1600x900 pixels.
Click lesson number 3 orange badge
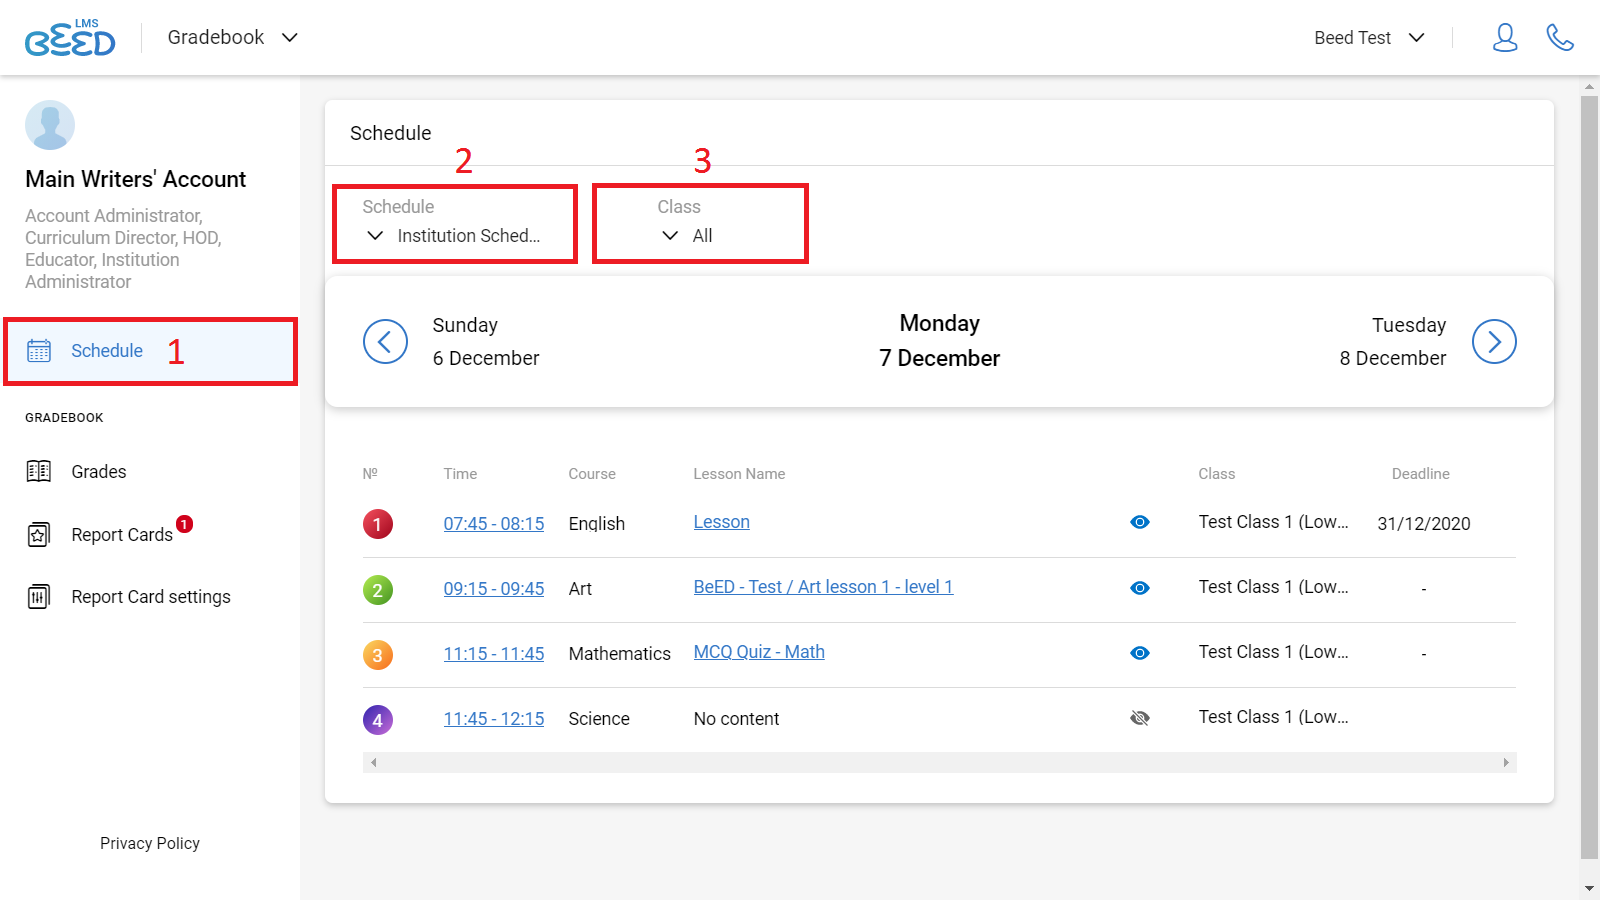pyautogui.click(x=378, y=655)
